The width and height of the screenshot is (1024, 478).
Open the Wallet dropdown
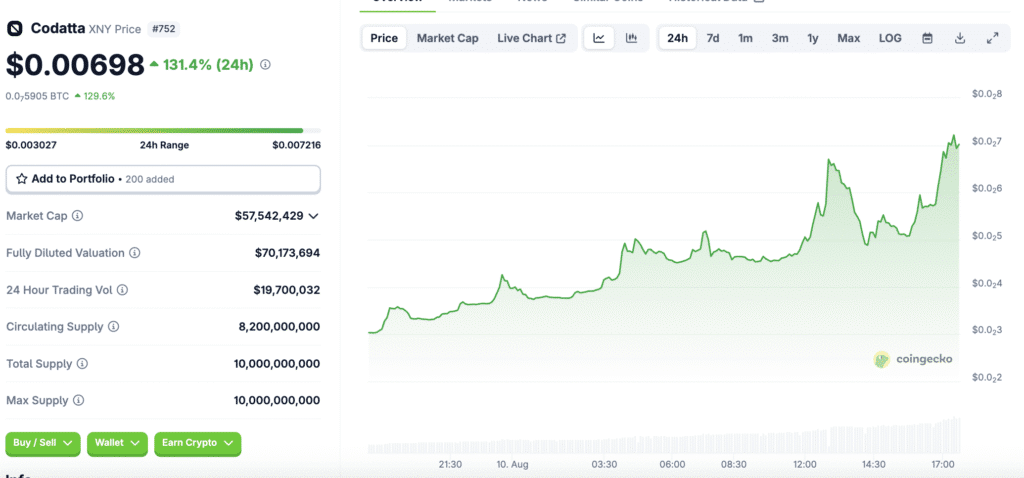click(117, 443)
